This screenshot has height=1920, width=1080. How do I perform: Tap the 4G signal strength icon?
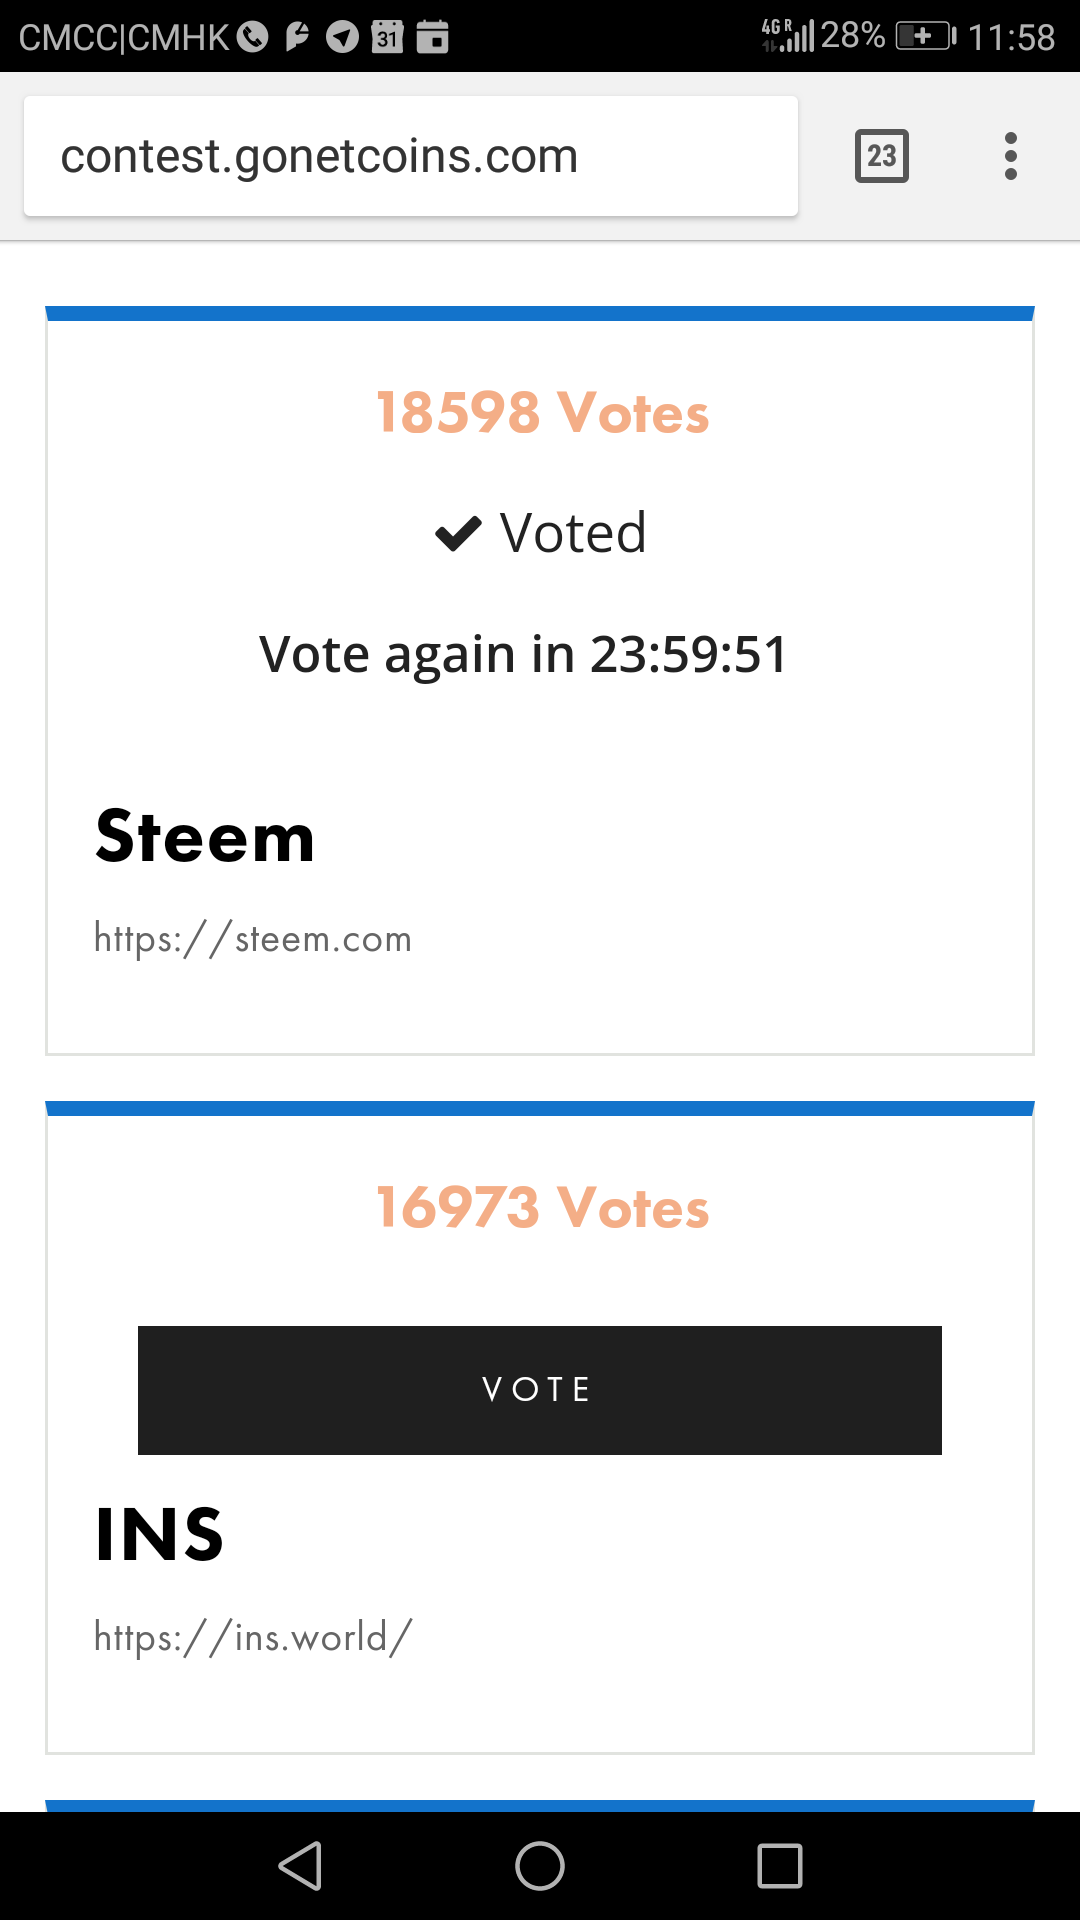788,35
